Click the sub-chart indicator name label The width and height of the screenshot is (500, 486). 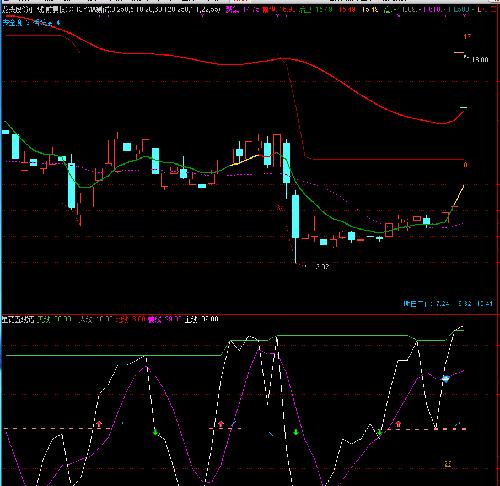18,320
